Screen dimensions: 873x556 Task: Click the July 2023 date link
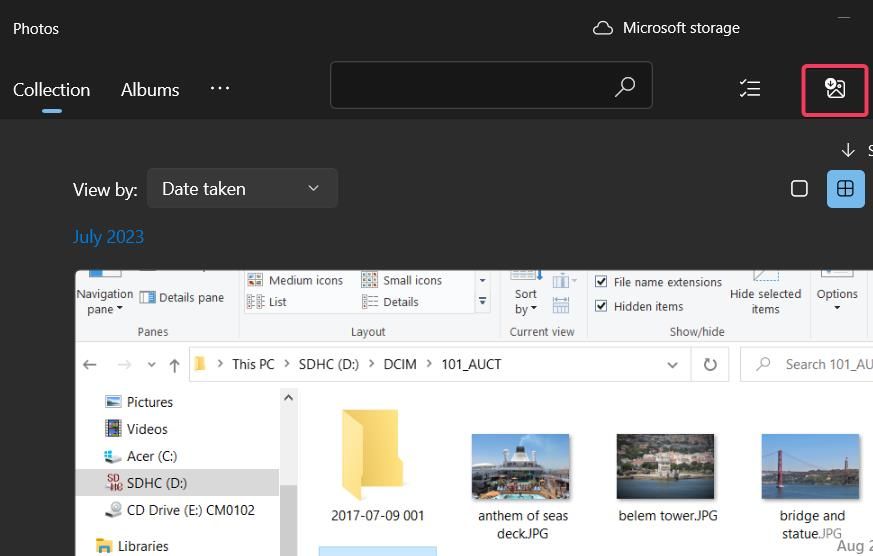[108, 237]
